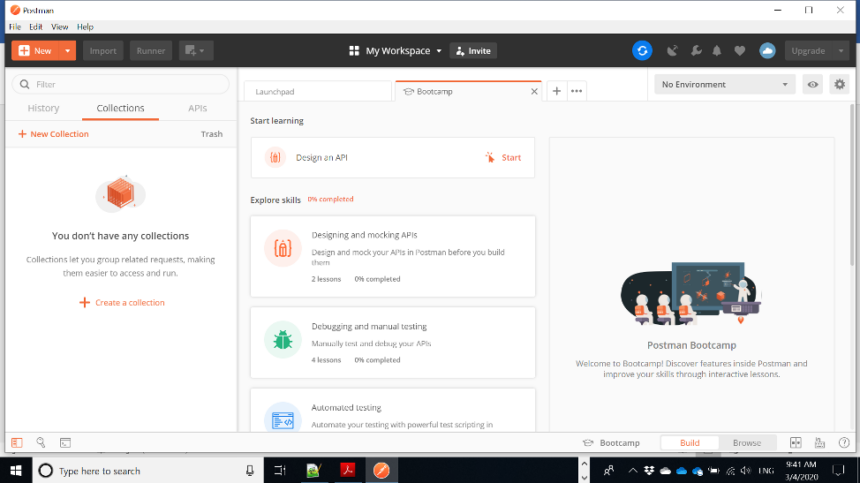Click the taskbar volume icon
This screenshot has height=483, width=860.
point(746,470)
